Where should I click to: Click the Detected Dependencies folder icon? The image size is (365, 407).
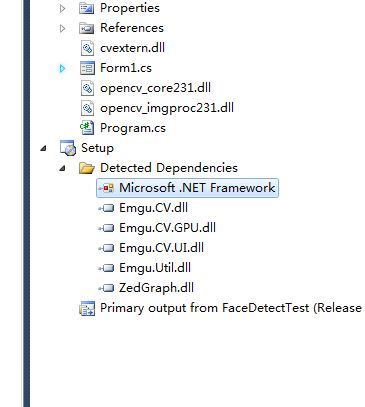pos(87,168)
